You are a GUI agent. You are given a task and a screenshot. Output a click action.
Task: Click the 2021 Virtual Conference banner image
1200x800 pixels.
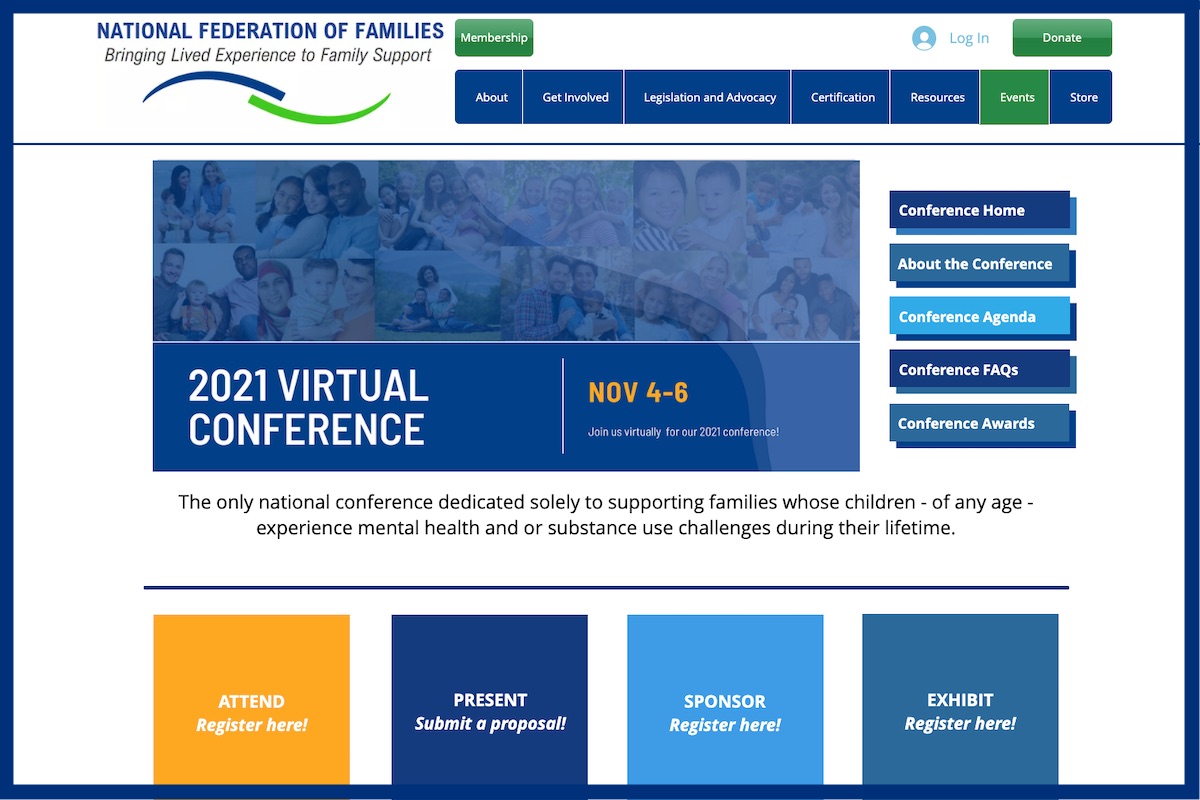pos(506,315)
